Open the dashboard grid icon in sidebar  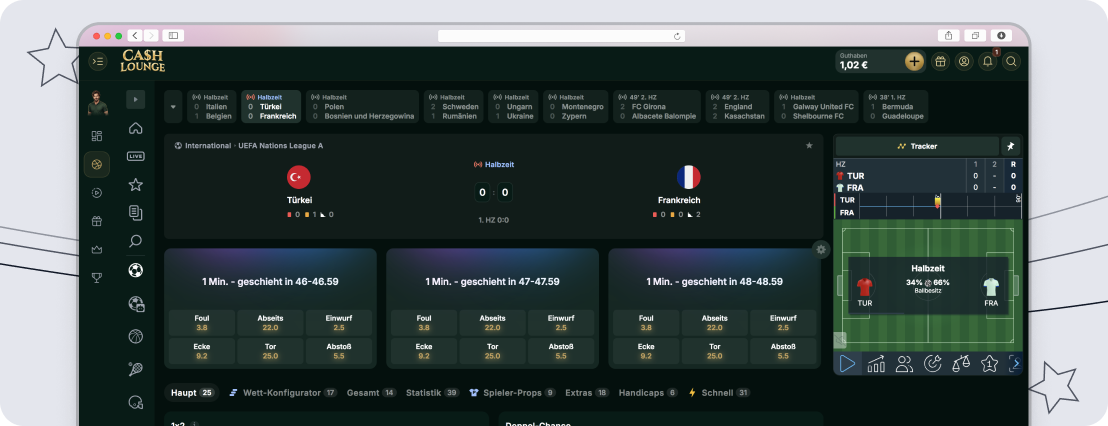(x=97, y=136)
